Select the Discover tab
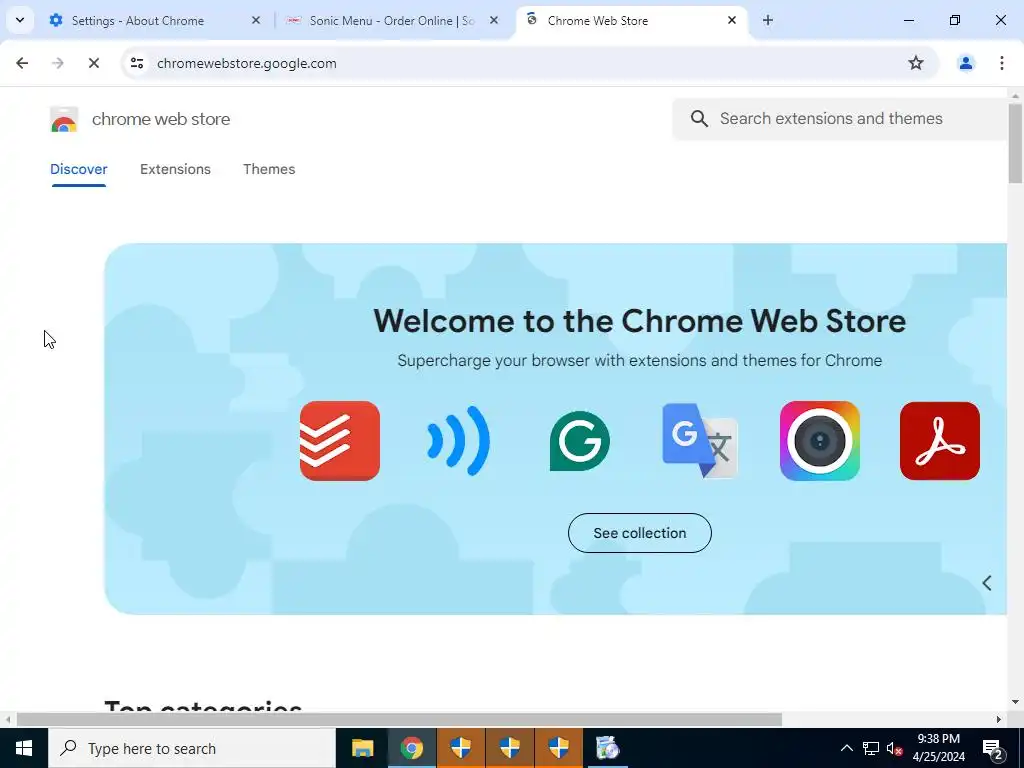Viewport: 1024px width, 768px height. coord(78,169)
